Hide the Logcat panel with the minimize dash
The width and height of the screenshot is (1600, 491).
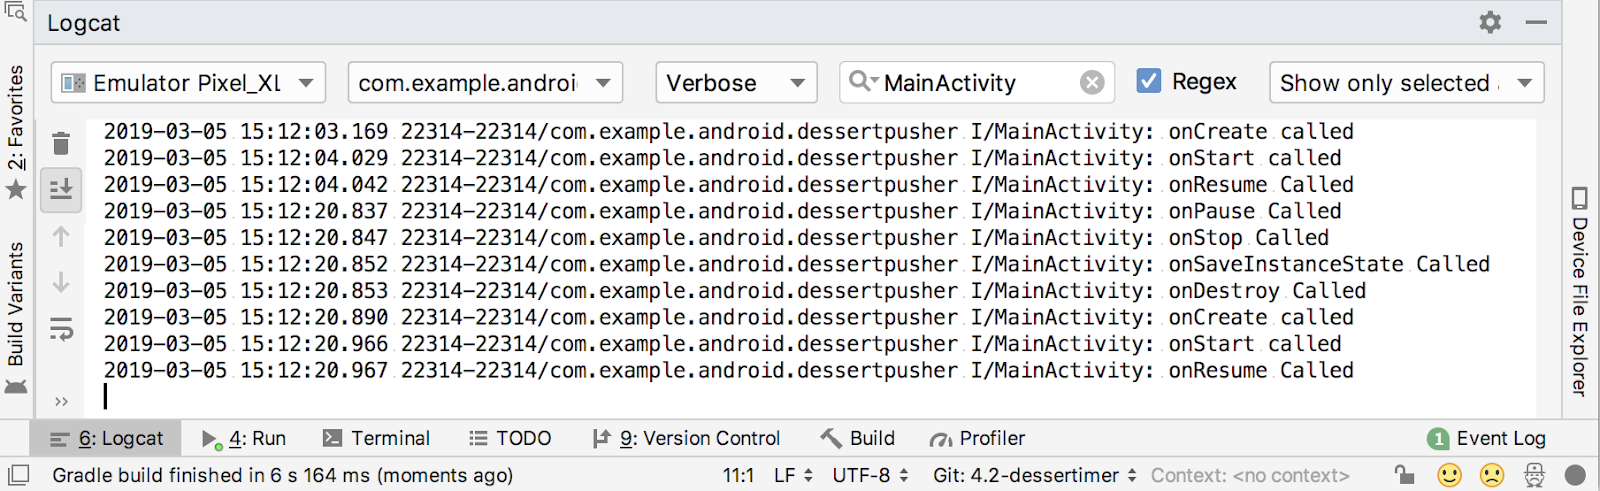1536,22
